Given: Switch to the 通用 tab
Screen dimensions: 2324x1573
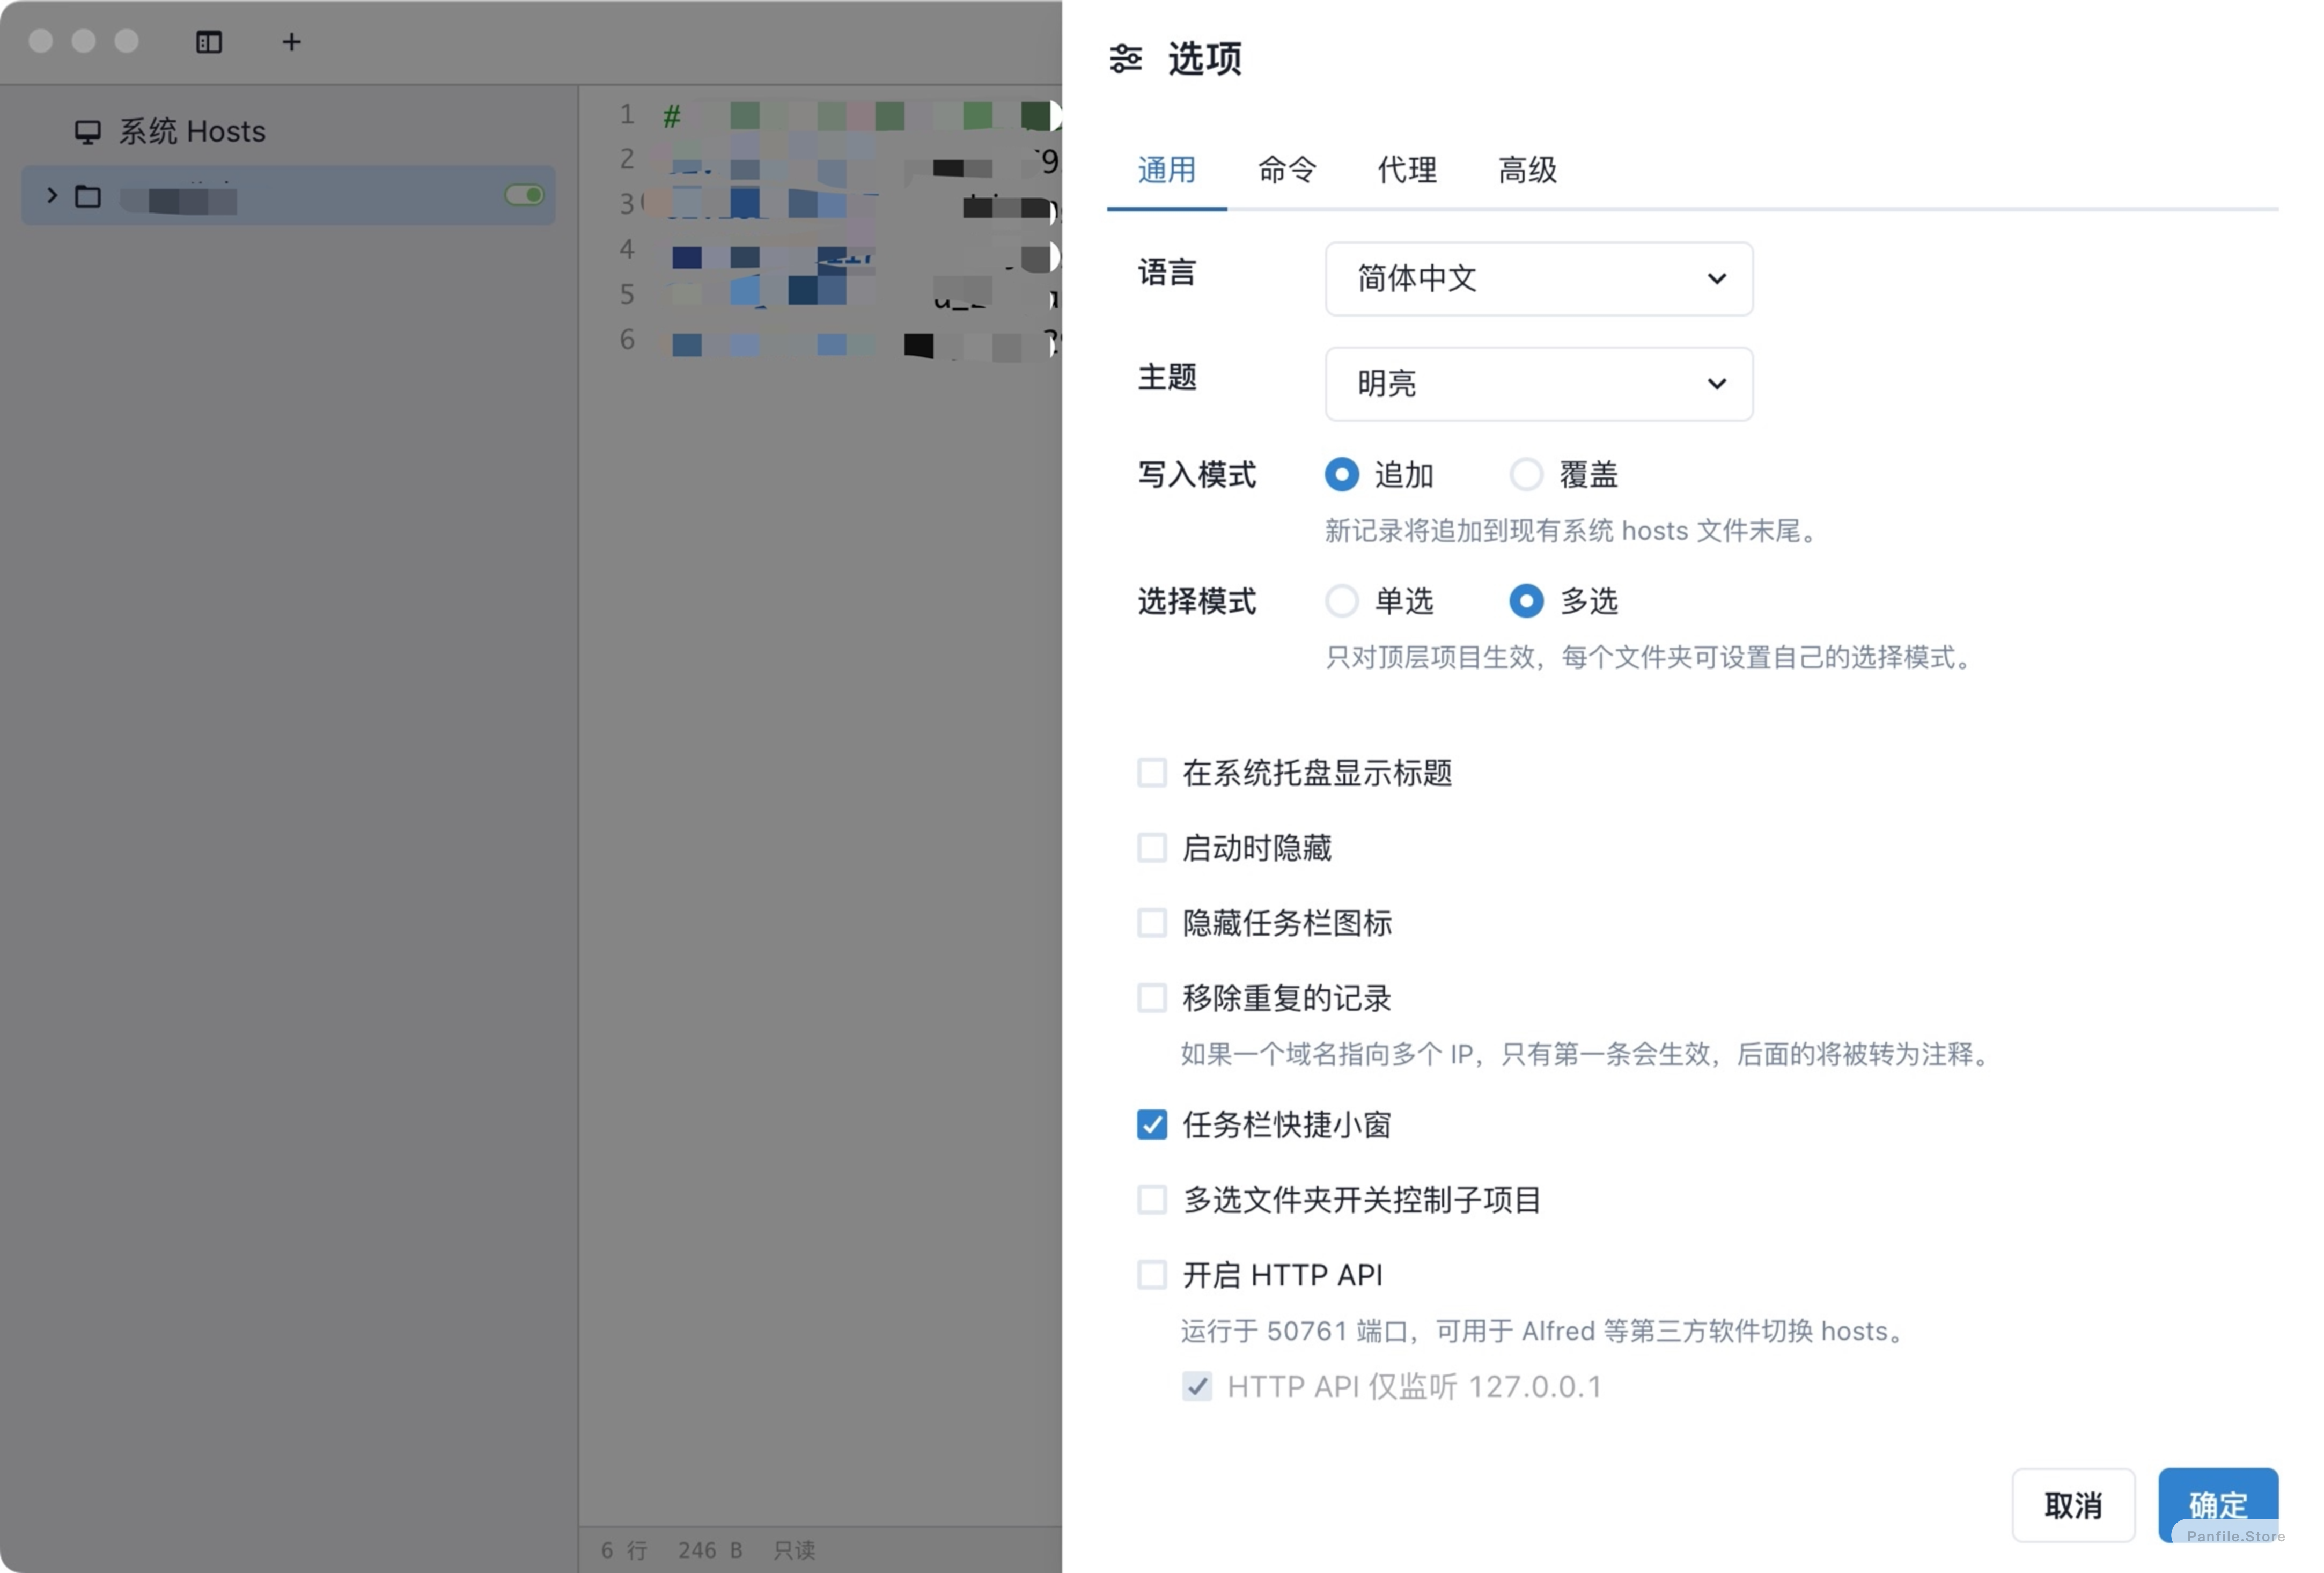Looking at the screenshot, I should pos(1166,170).
